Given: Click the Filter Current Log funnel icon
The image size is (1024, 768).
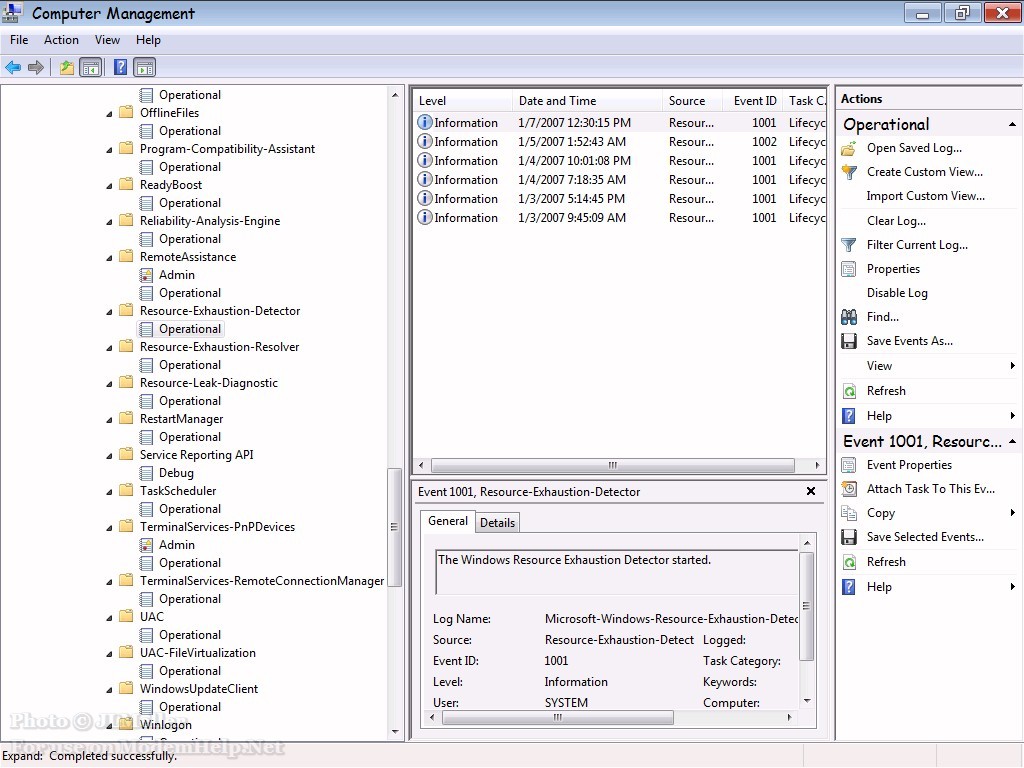Looking at the screenshot, I should click(x=849, y=245).
